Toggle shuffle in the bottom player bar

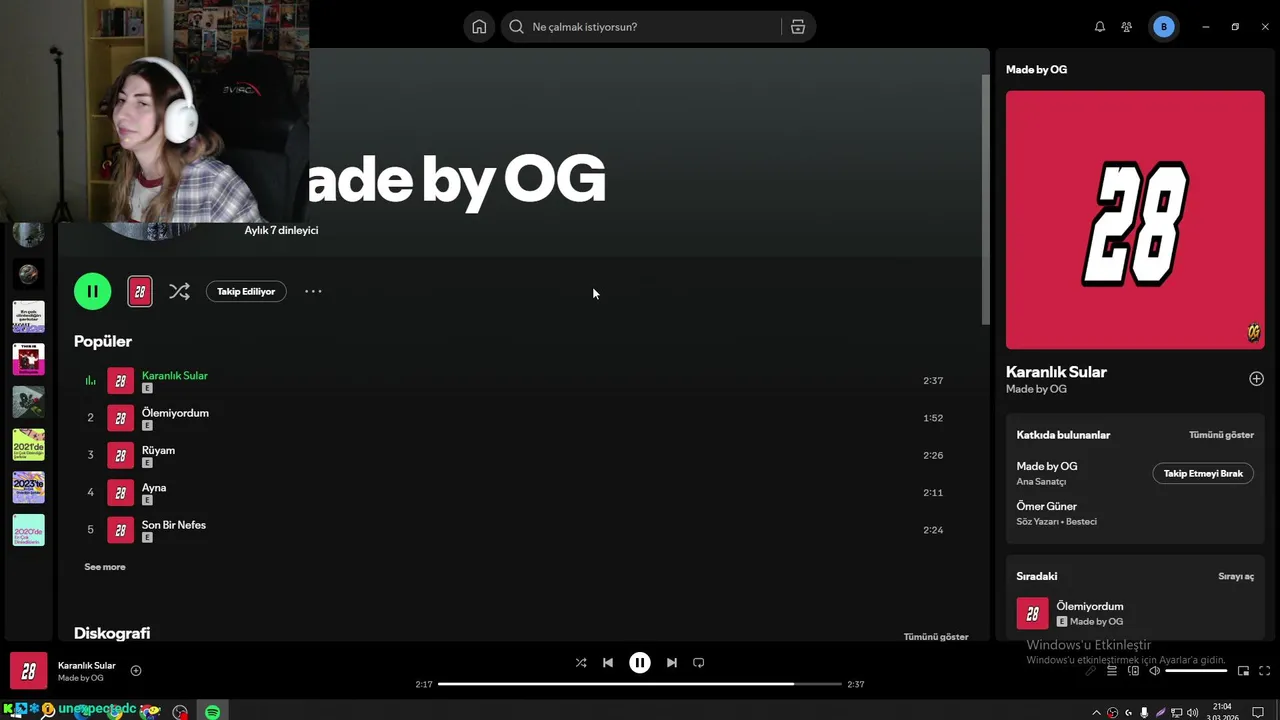[581, 662]
